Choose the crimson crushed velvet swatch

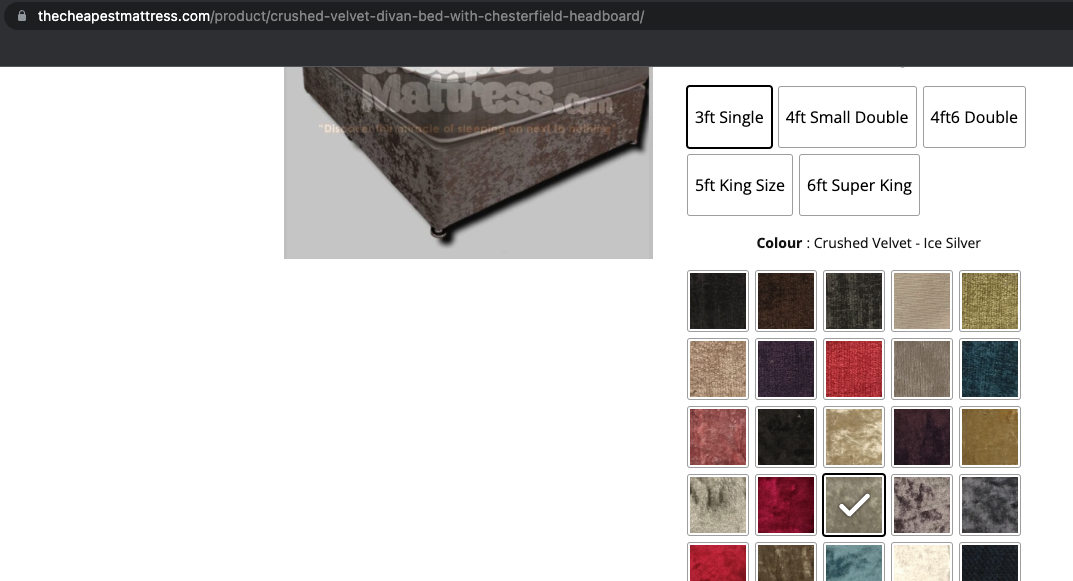[786, 505]
